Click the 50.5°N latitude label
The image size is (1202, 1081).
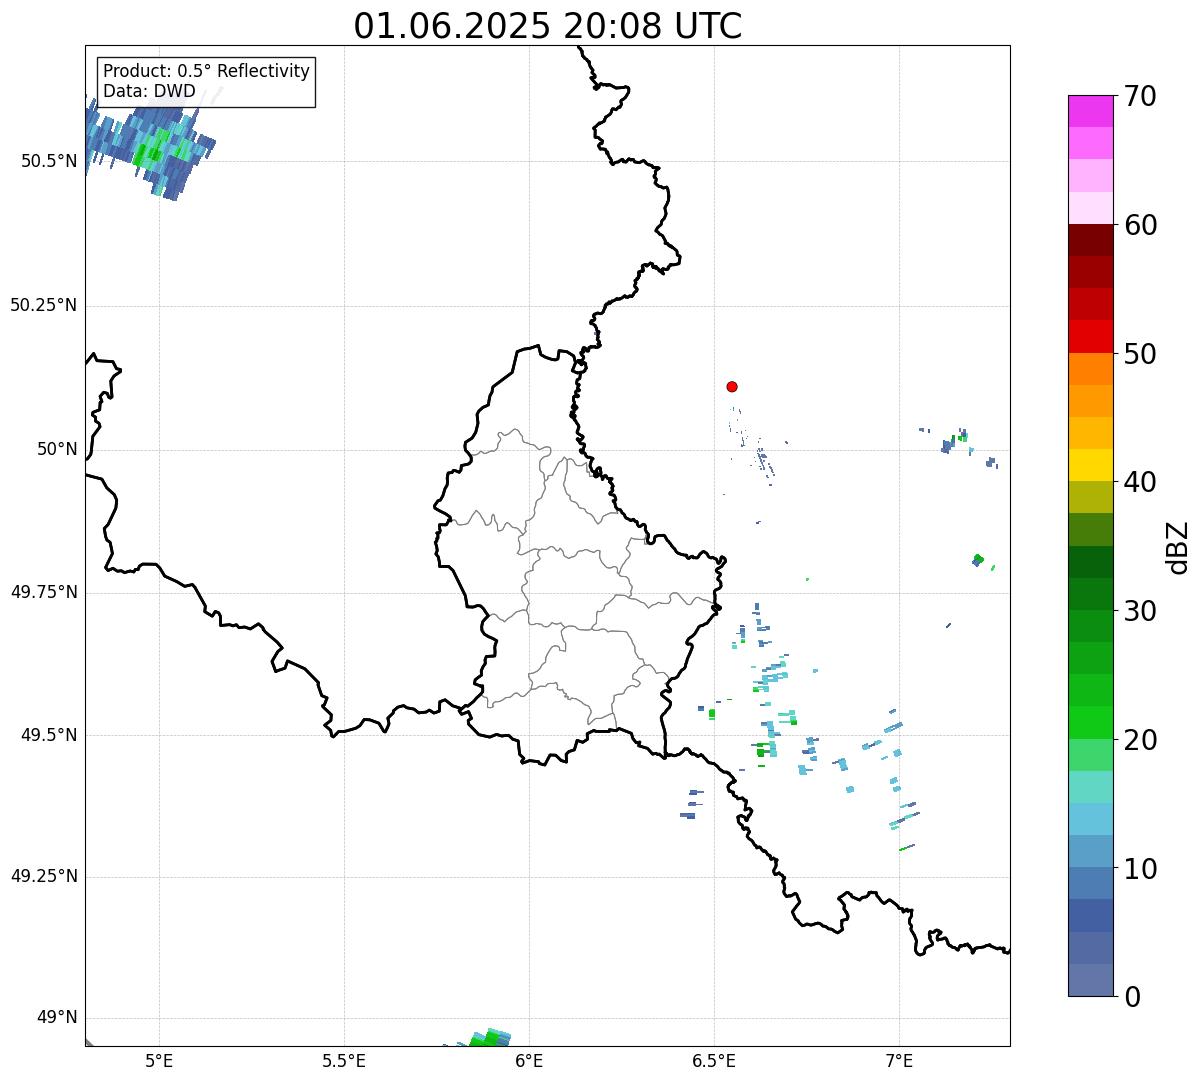click(49, 161)
